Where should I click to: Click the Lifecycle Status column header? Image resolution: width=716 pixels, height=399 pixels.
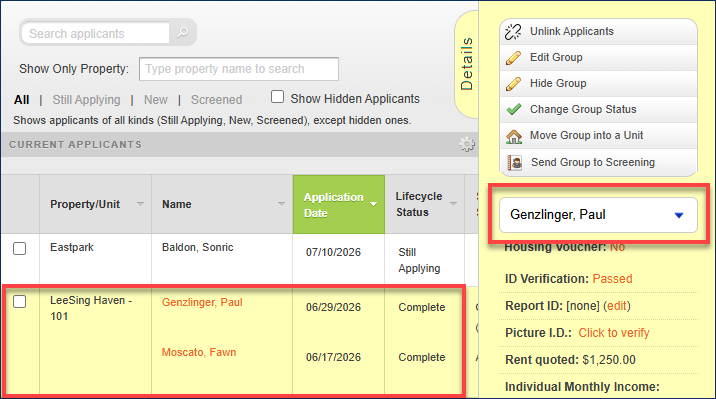[425, 204]
